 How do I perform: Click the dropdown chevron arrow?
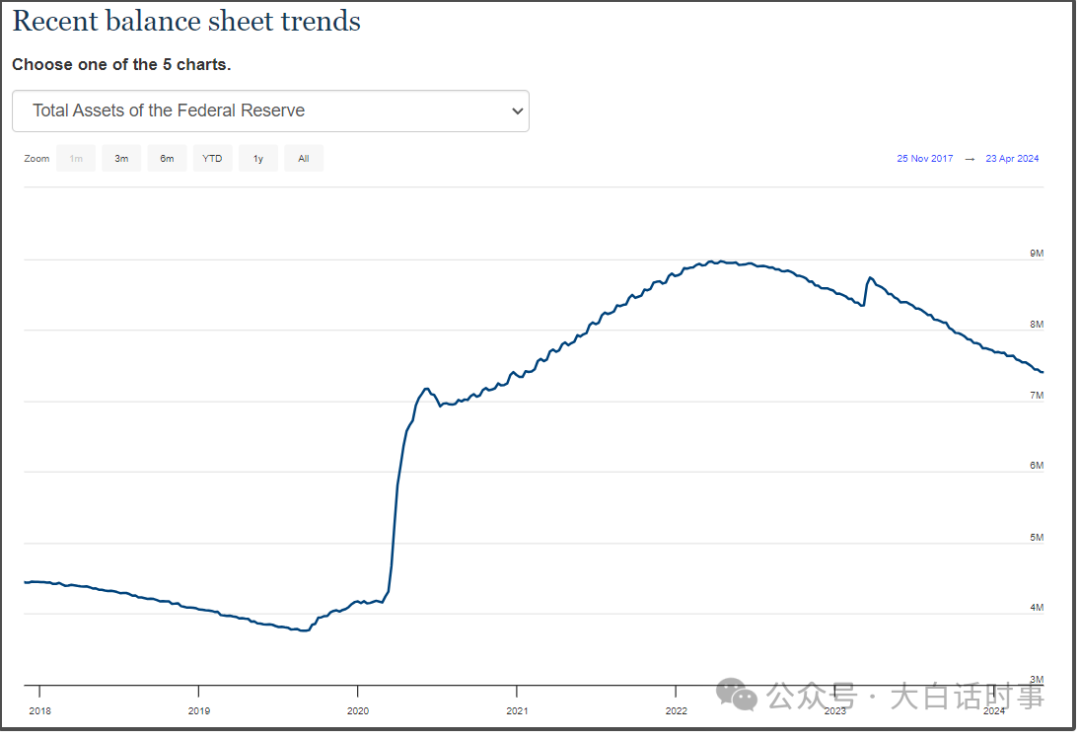(x=517, y=111)
